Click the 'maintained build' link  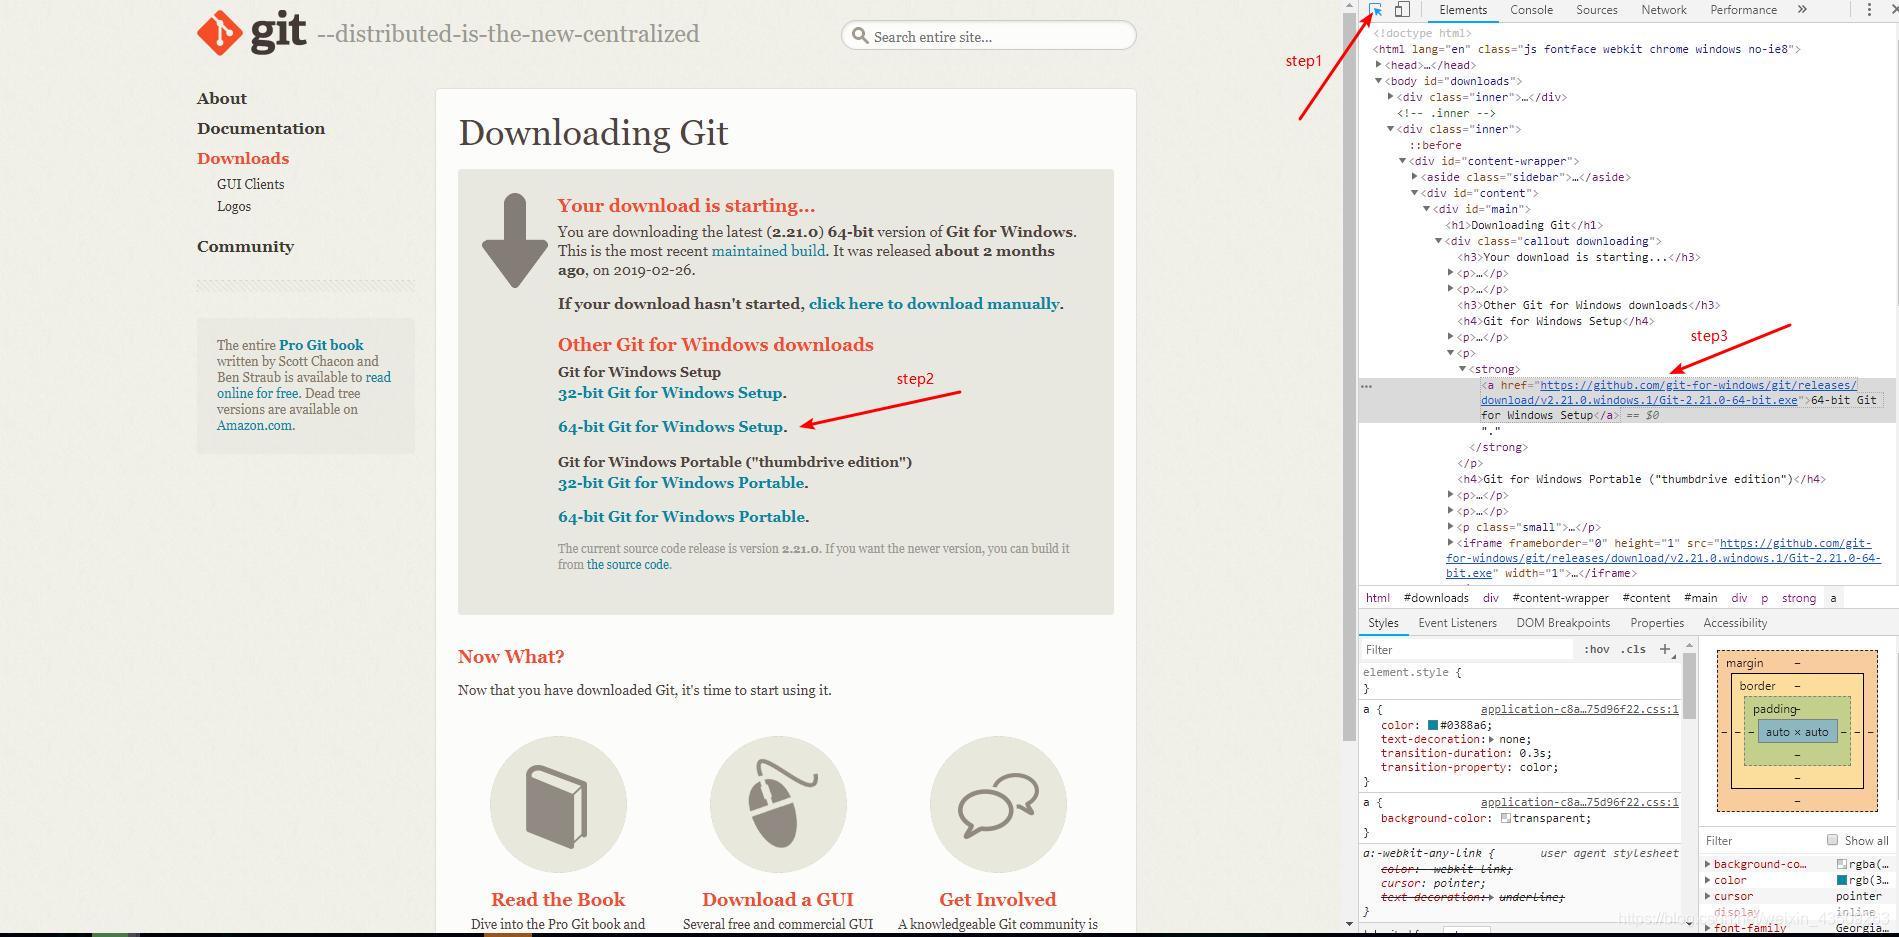click(769, 251)
